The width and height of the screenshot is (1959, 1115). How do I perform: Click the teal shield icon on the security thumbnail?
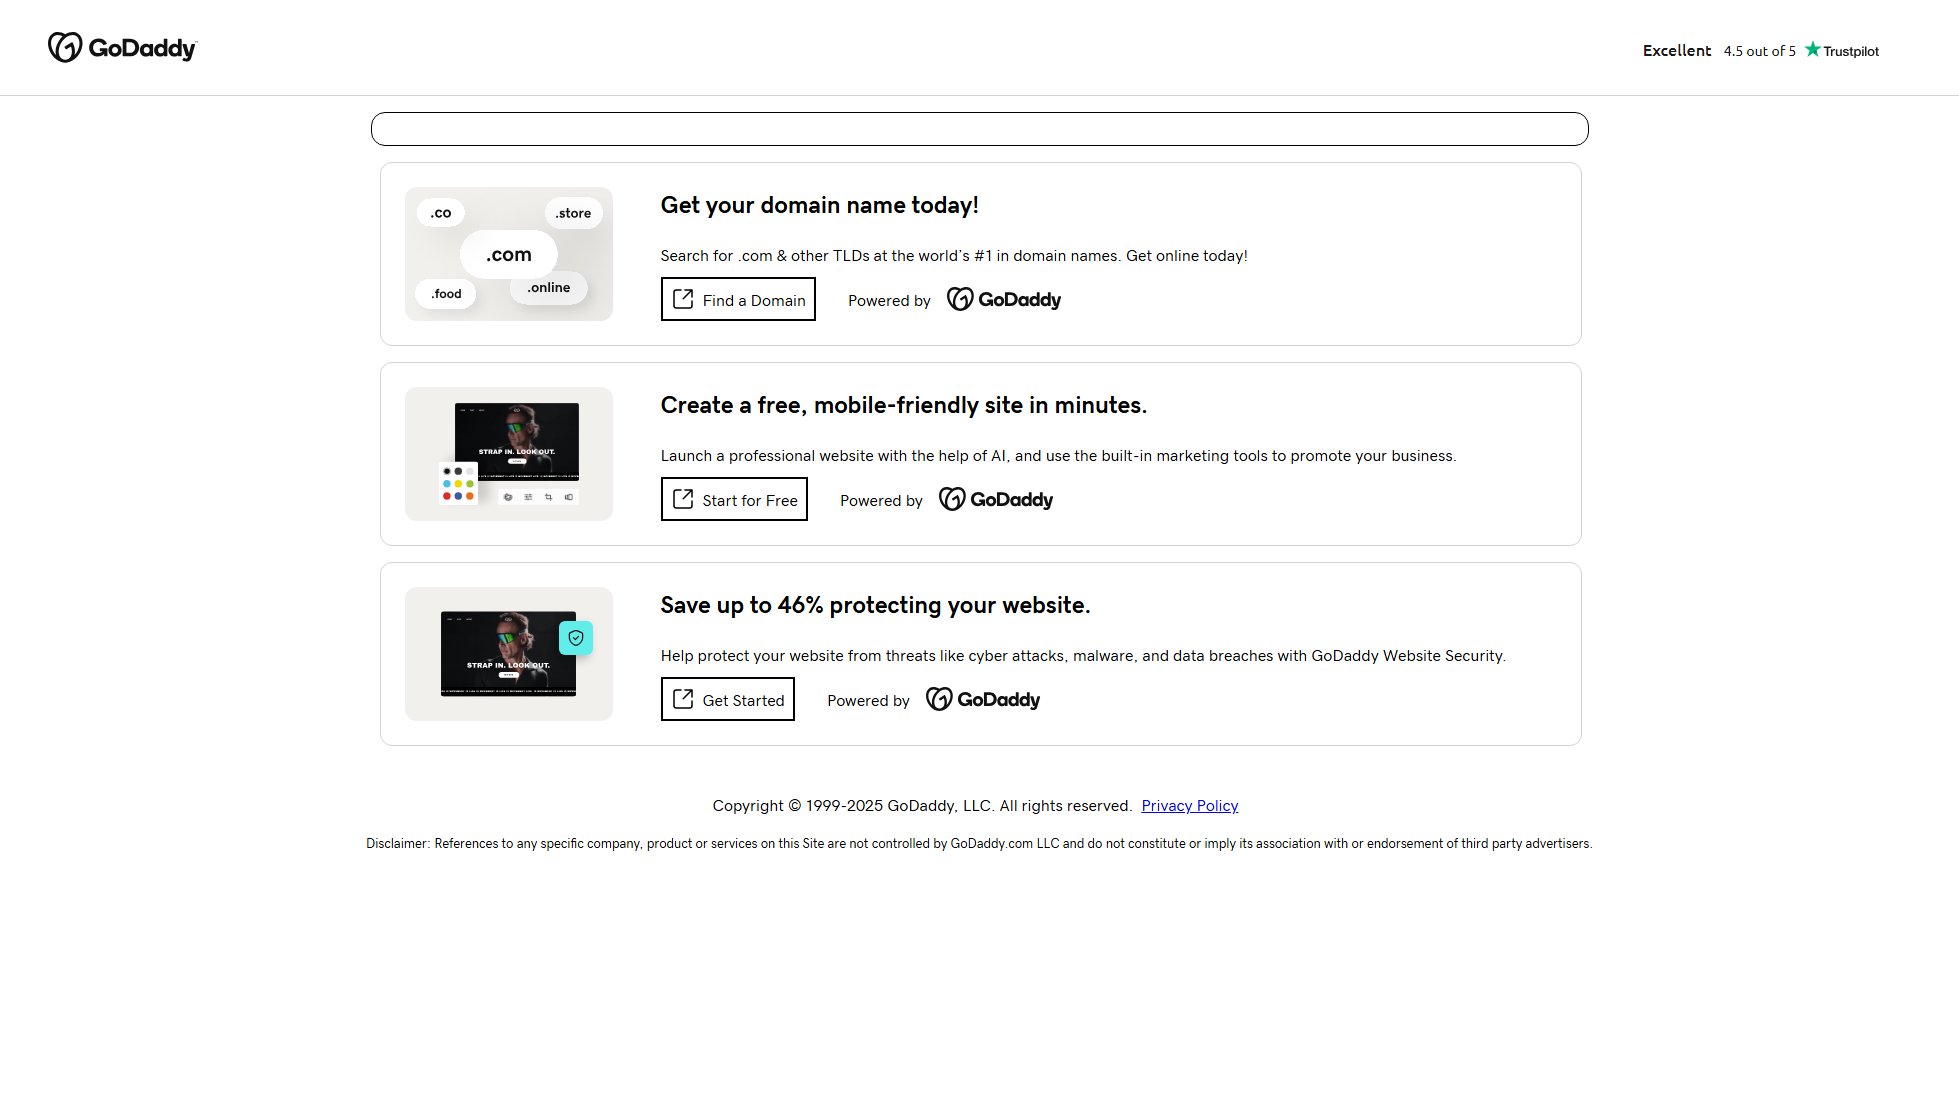point(575,637)
